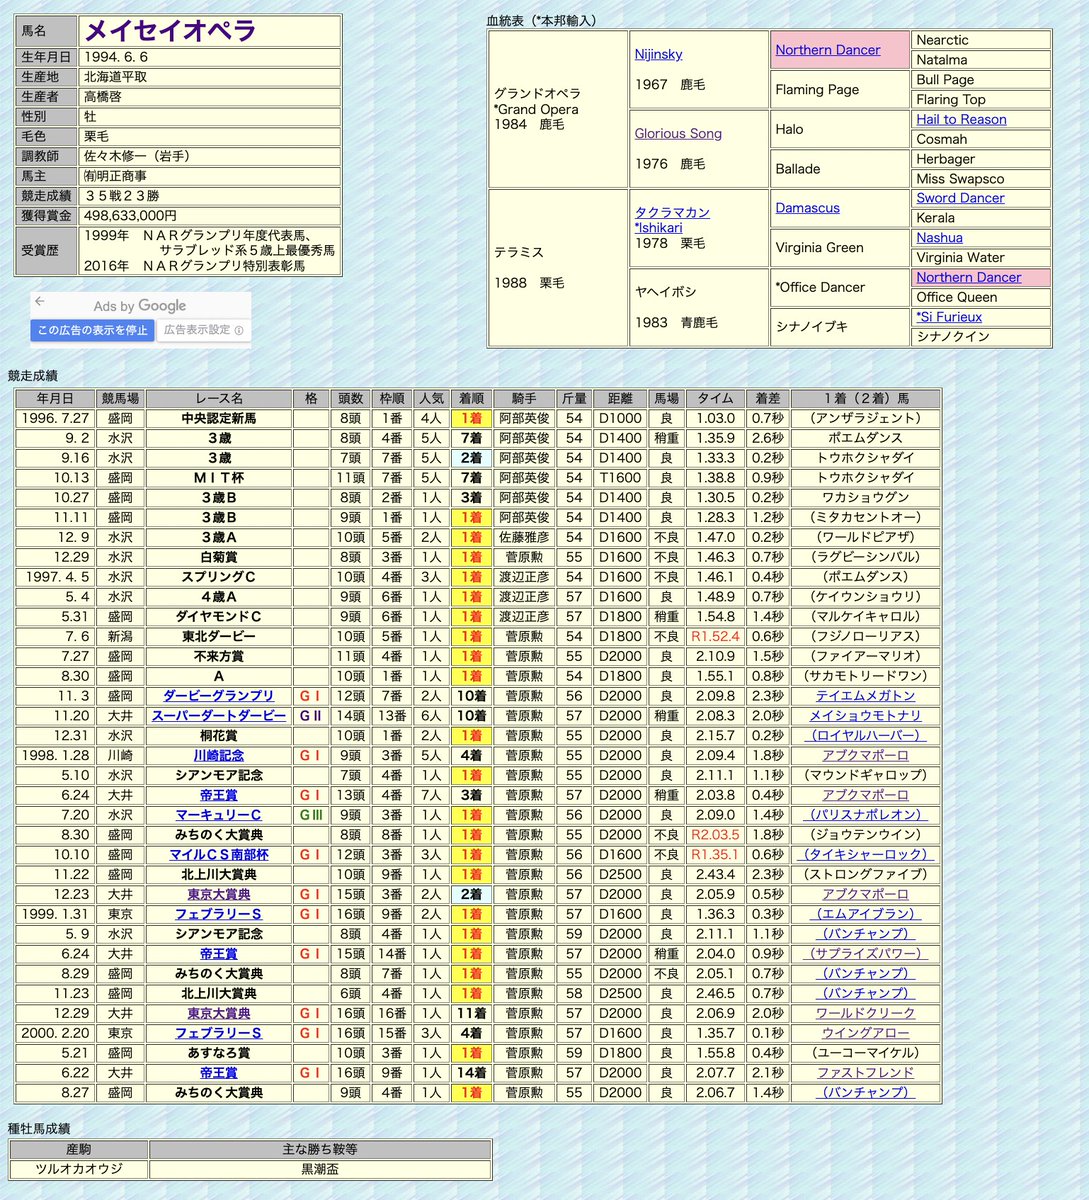Click the あすなろ賞 race name cell

click(218, 1053)
